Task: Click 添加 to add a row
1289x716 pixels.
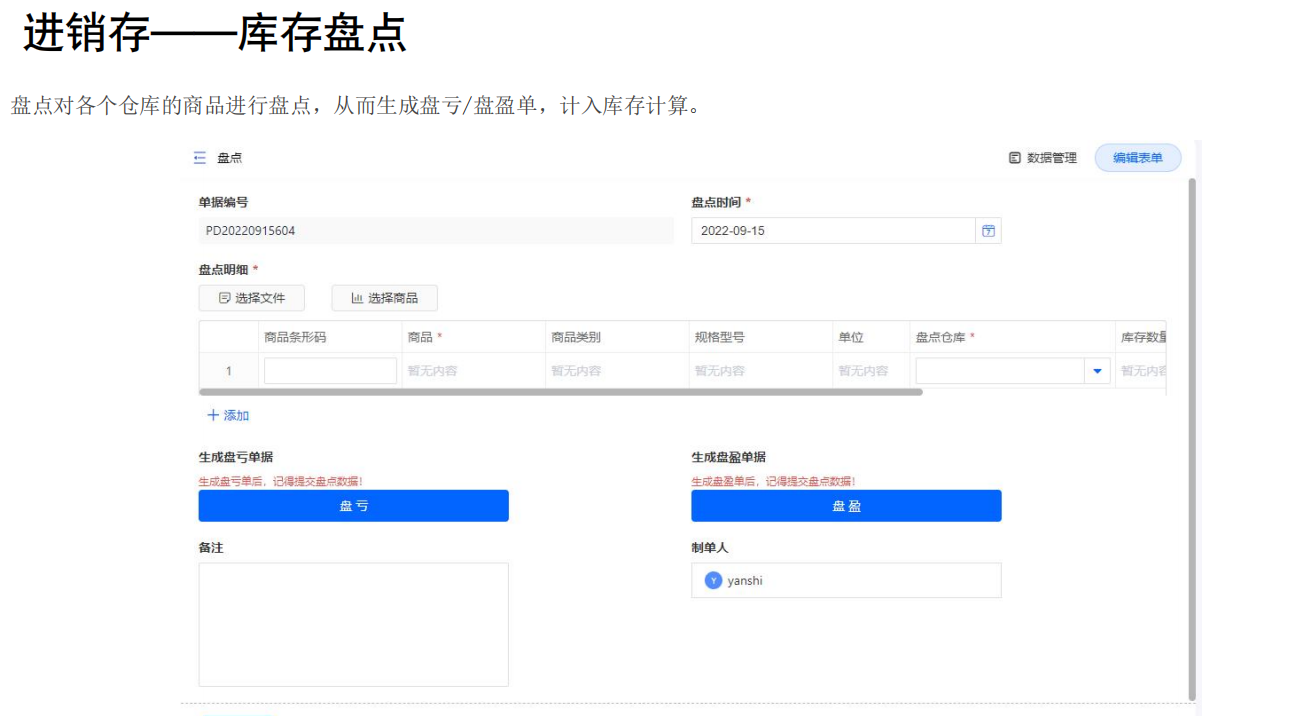Action: pos(228,415)
